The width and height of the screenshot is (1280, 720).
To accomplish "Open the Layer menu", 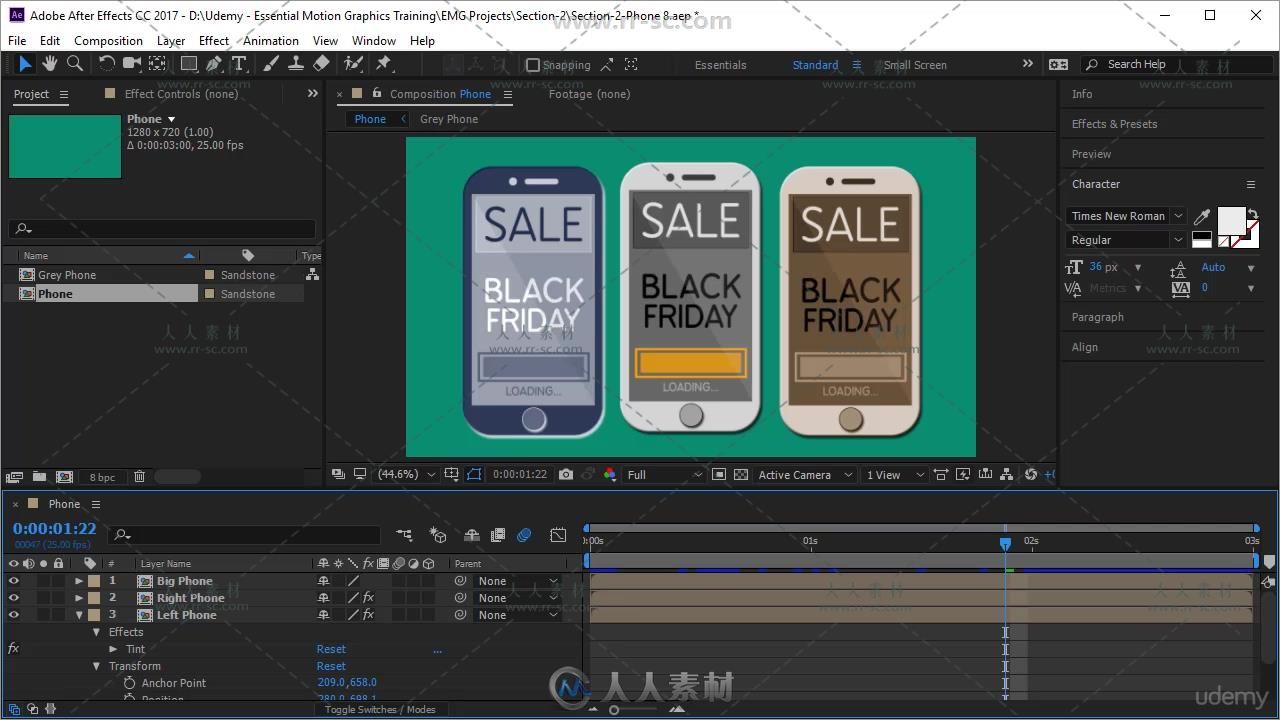I will click(171, 41).
